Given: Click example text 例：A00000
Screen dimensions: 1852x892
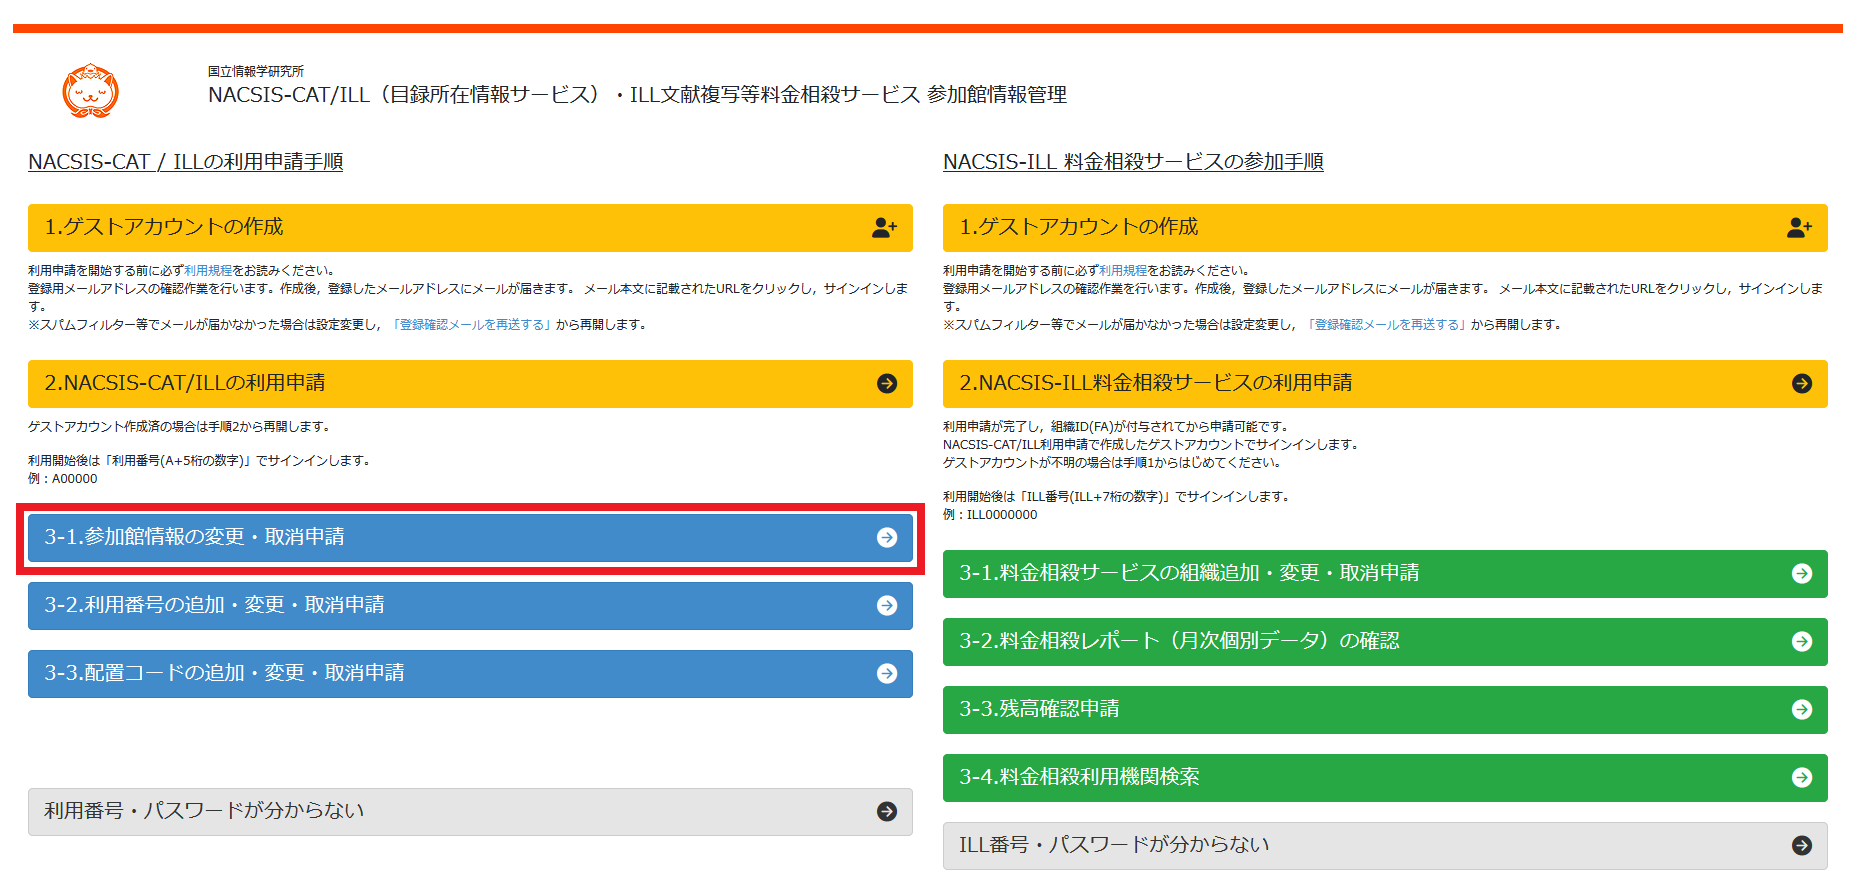Looking at the screenshot, I should coord(63,479).
